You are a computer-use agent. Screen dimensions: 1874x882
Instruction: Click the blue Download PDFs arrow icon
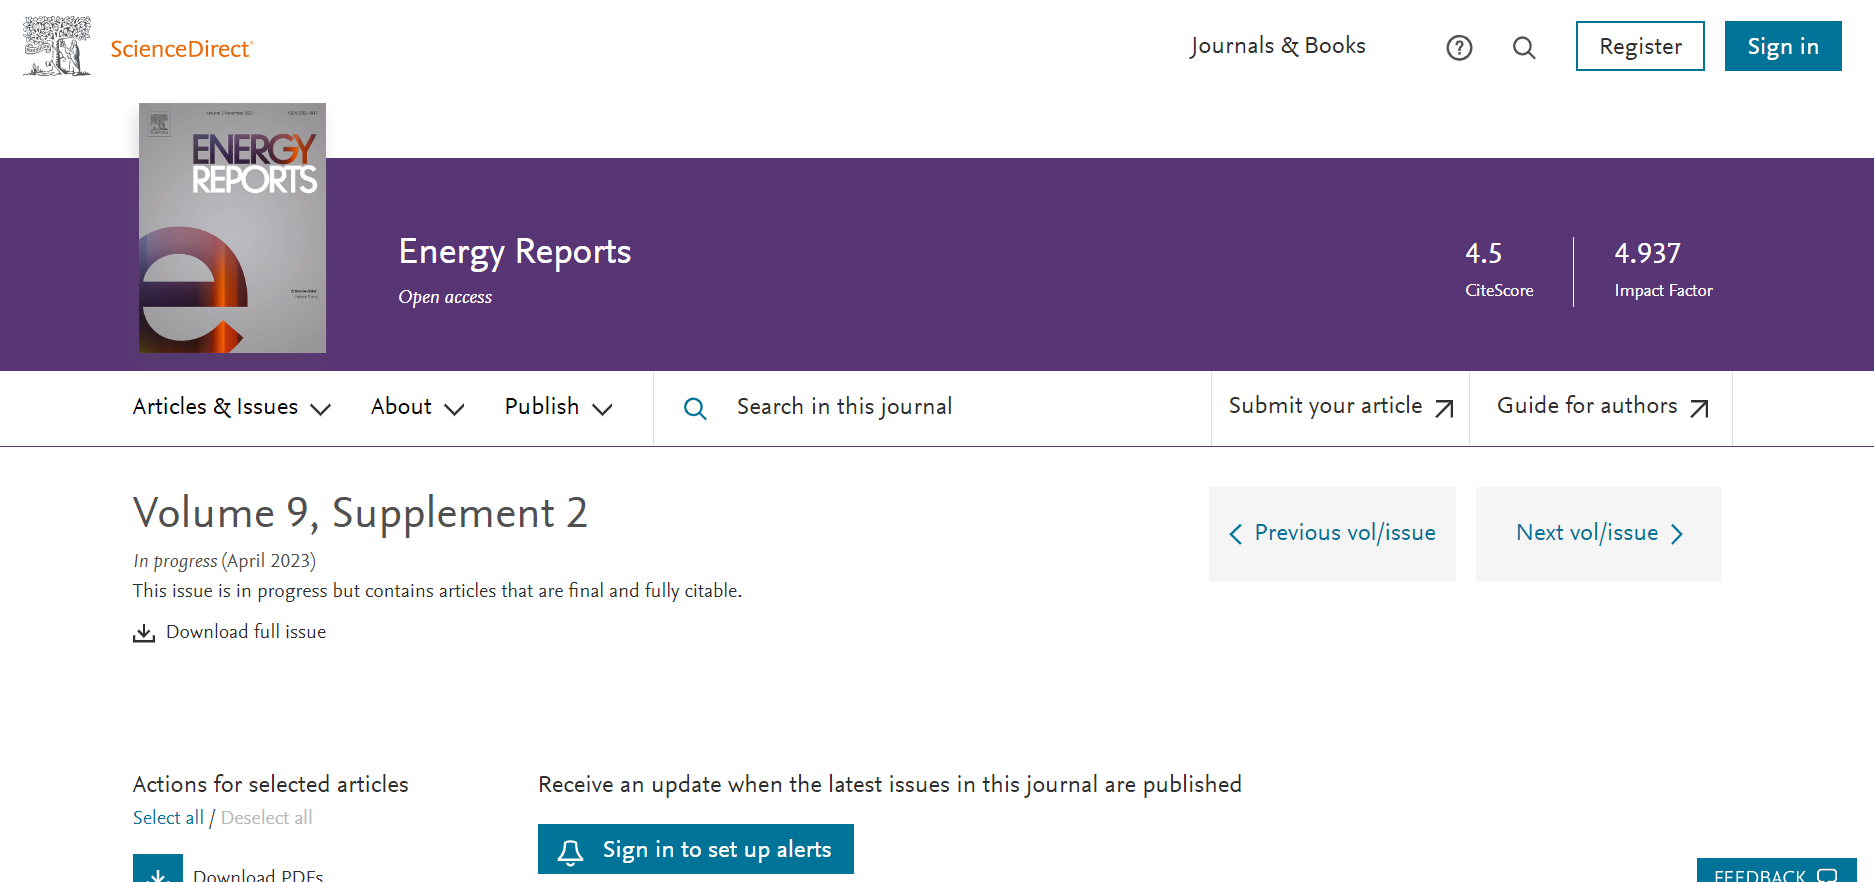[158, 868]
